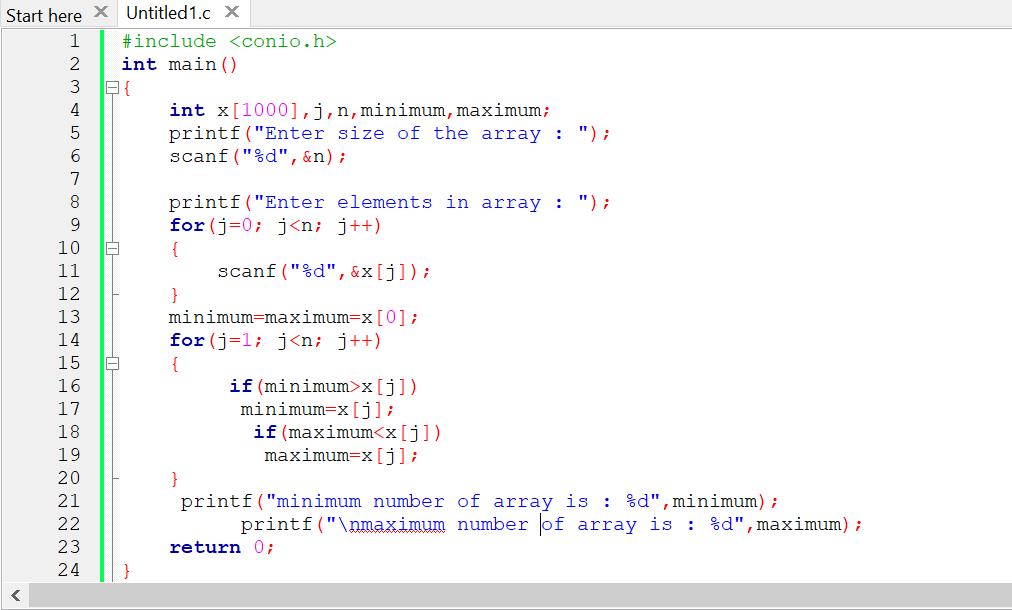Click the horizontal scrollbar track
Screen dimensions: 1012x610
tap(520, 595)
